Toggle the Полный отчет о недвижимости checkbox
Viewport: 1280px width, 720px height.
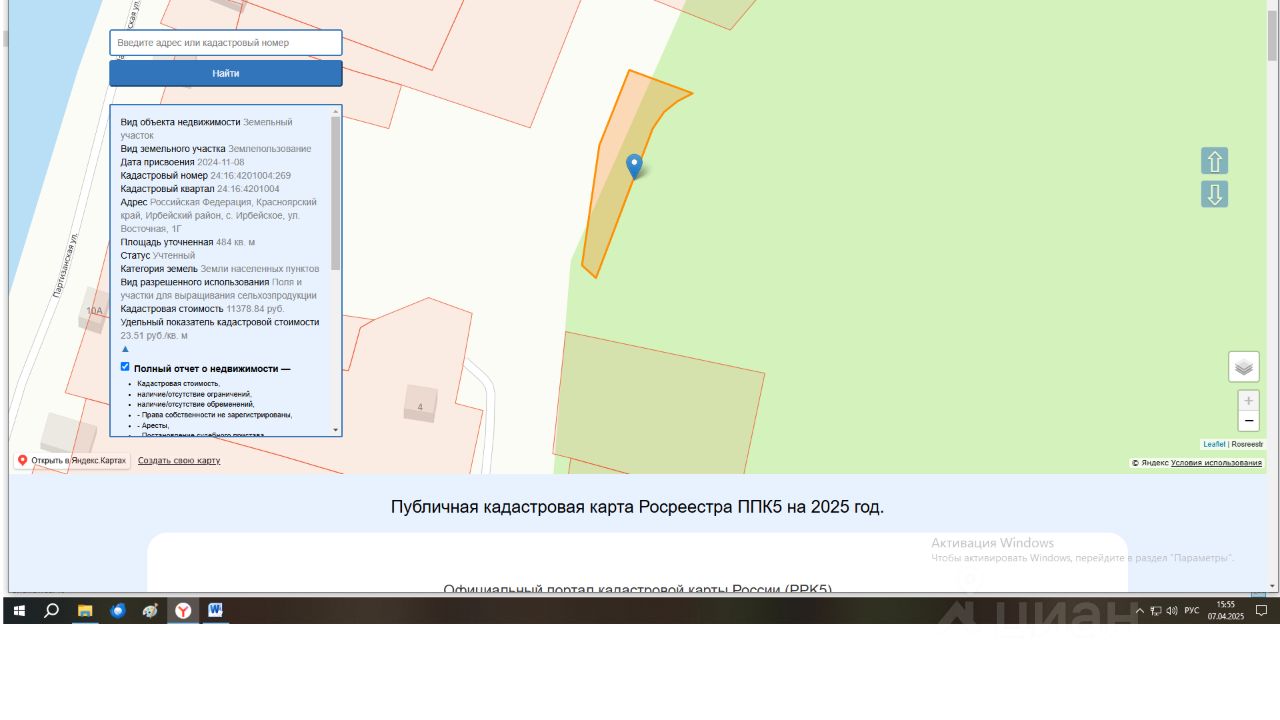125,367
